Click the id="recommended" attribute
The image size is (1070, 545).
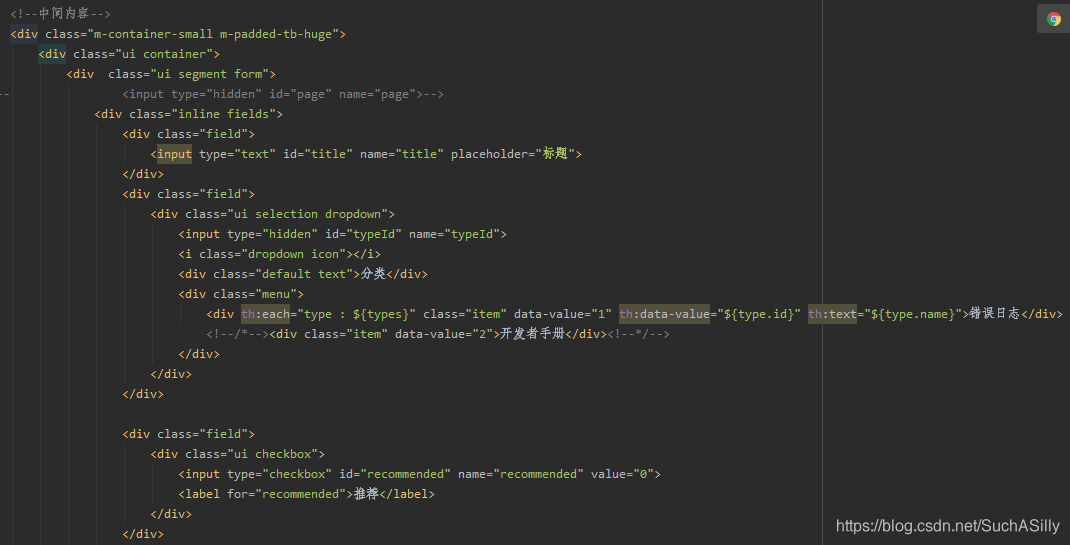coord(395,474)
